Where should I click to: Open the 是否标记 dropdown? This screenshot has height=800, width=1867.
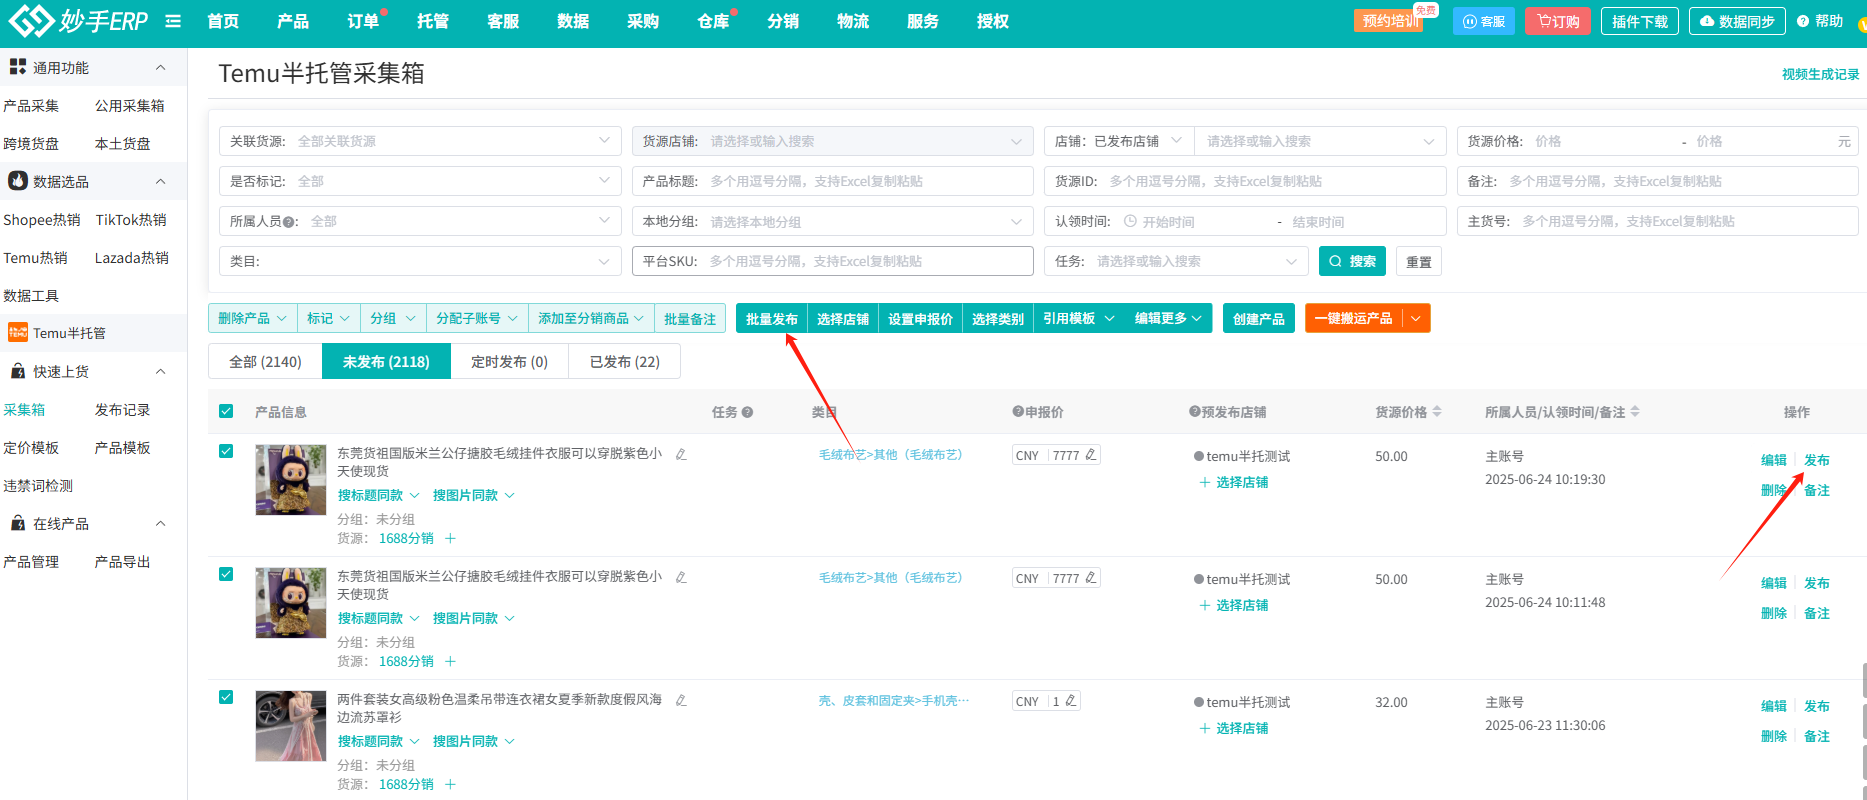tap(420, 181)
